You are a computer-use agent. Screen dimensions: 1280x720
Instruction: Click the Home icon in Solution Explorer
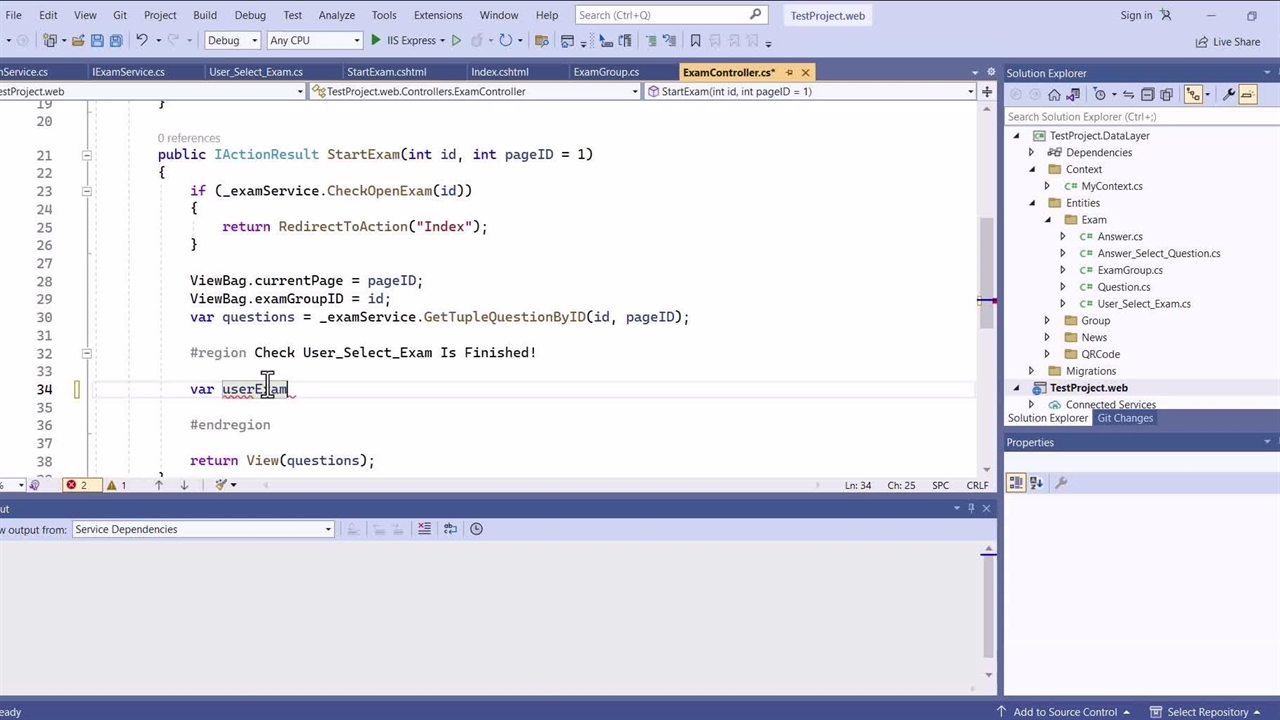pos(1054,94)
